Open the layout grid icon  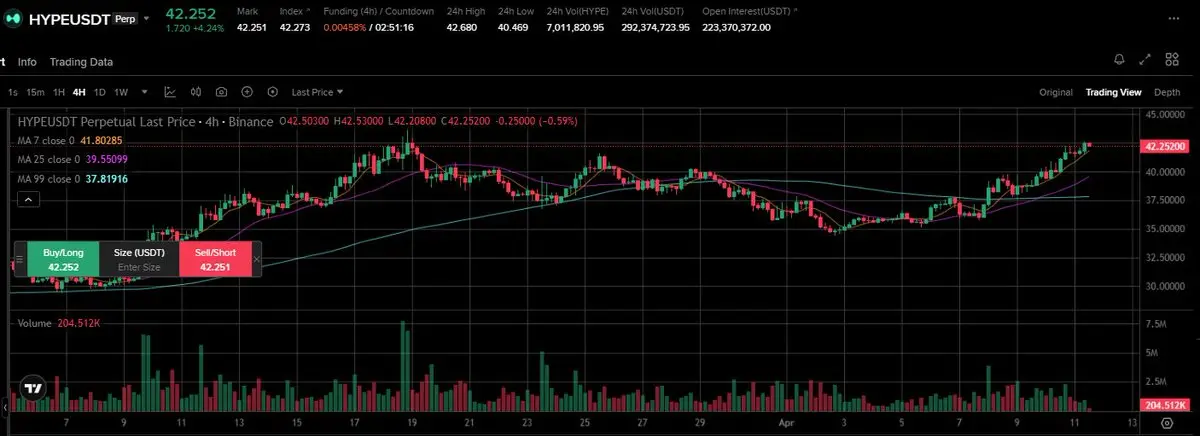click(1173, 61)
